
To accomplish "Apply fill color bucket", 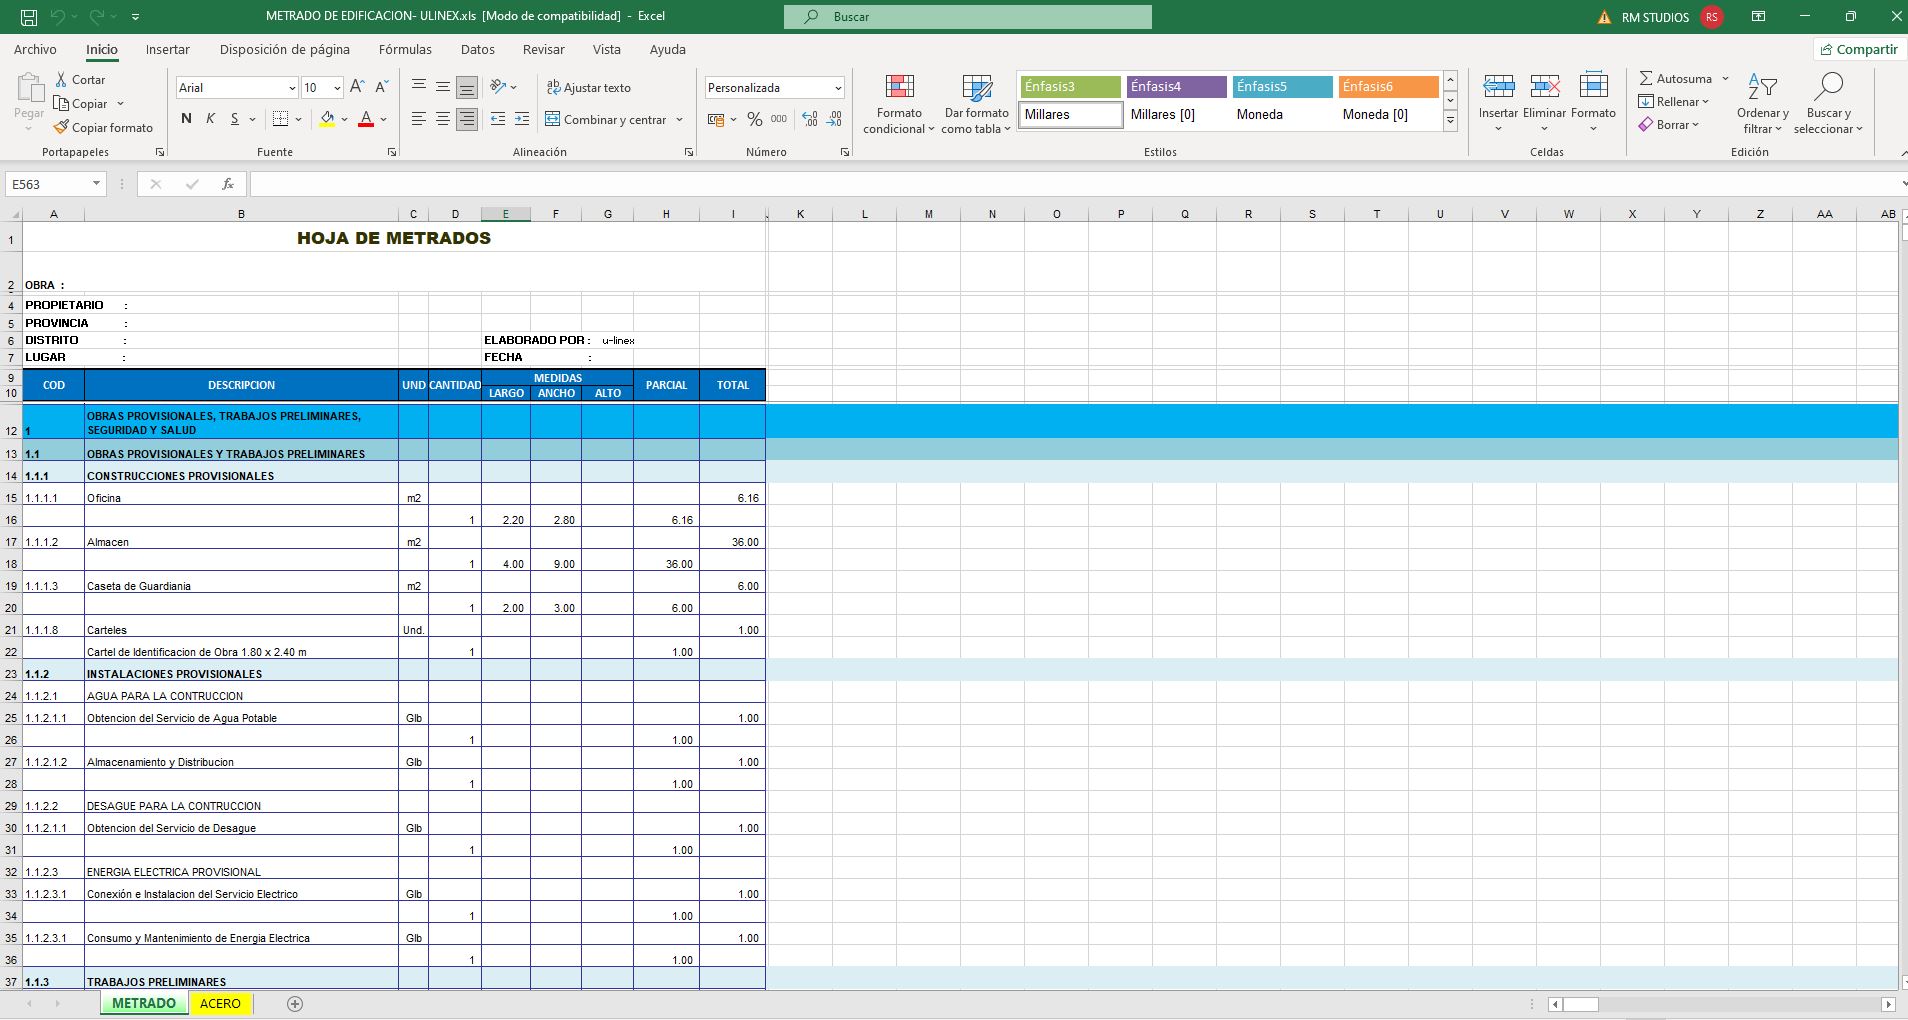I will pyautogui.click(x=327, y=119).
